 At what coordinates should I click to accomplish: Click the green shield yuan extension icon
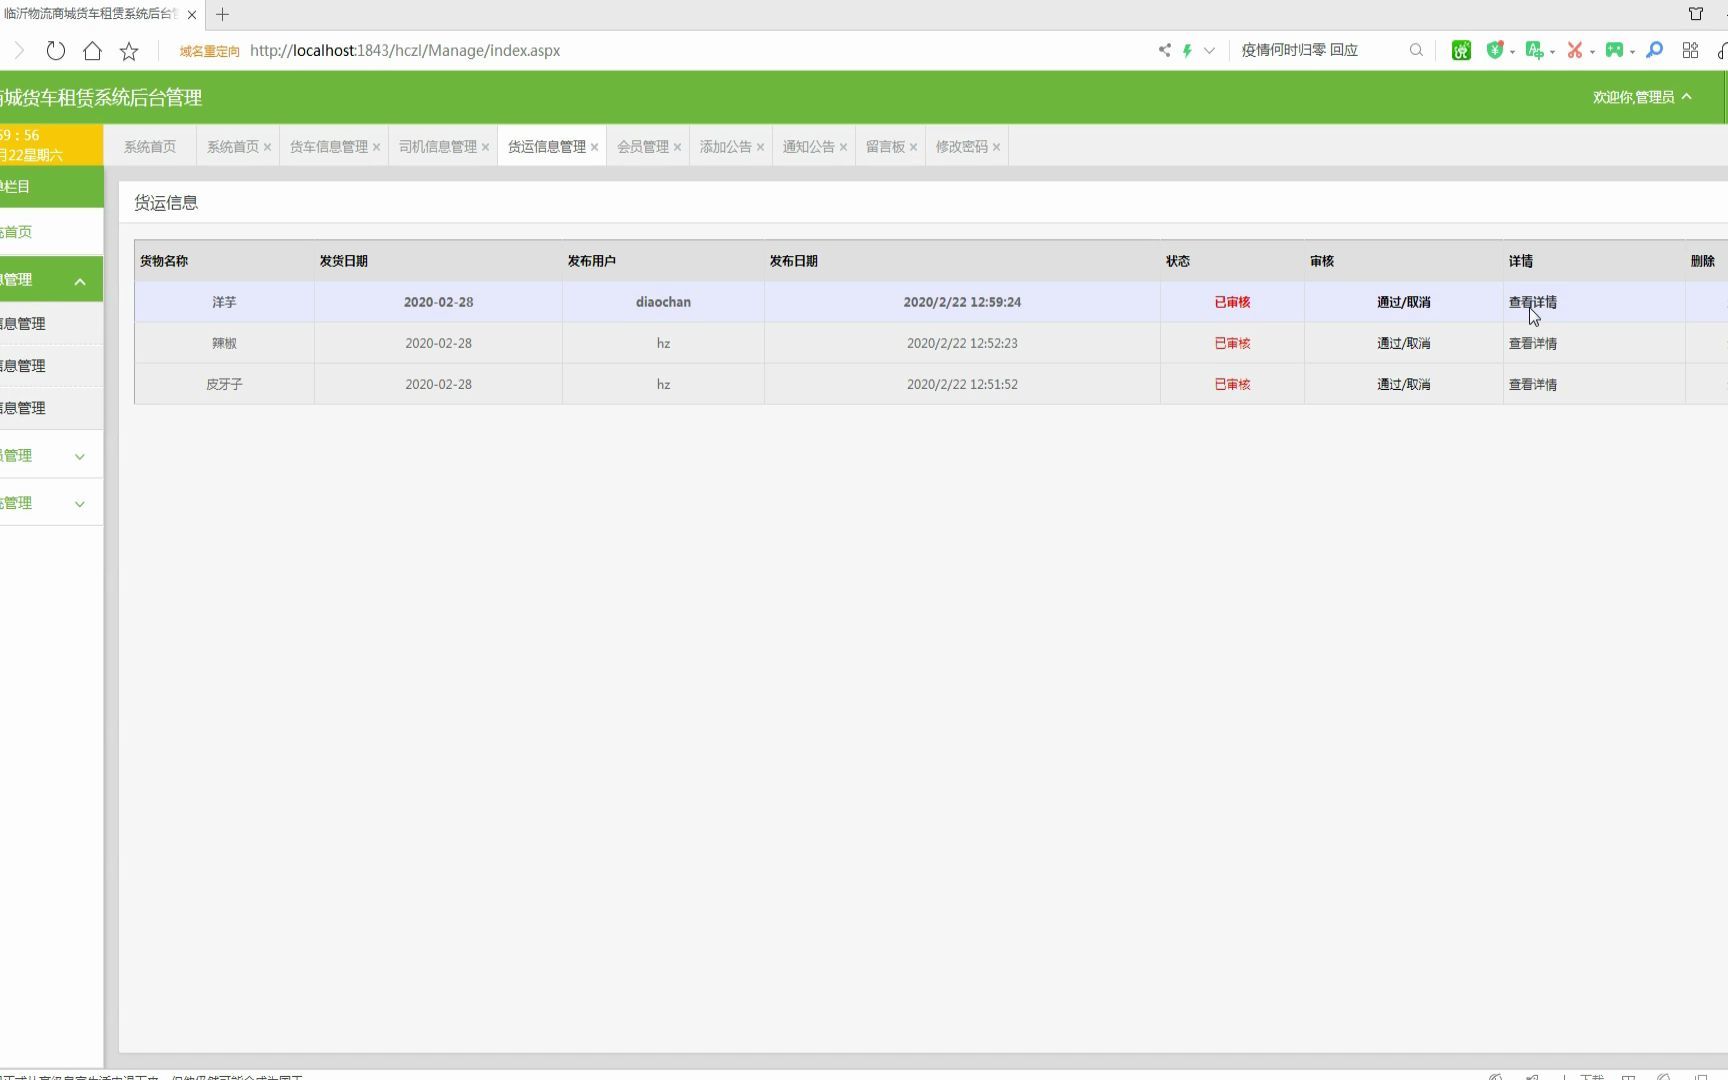[x=1495, y=50]
